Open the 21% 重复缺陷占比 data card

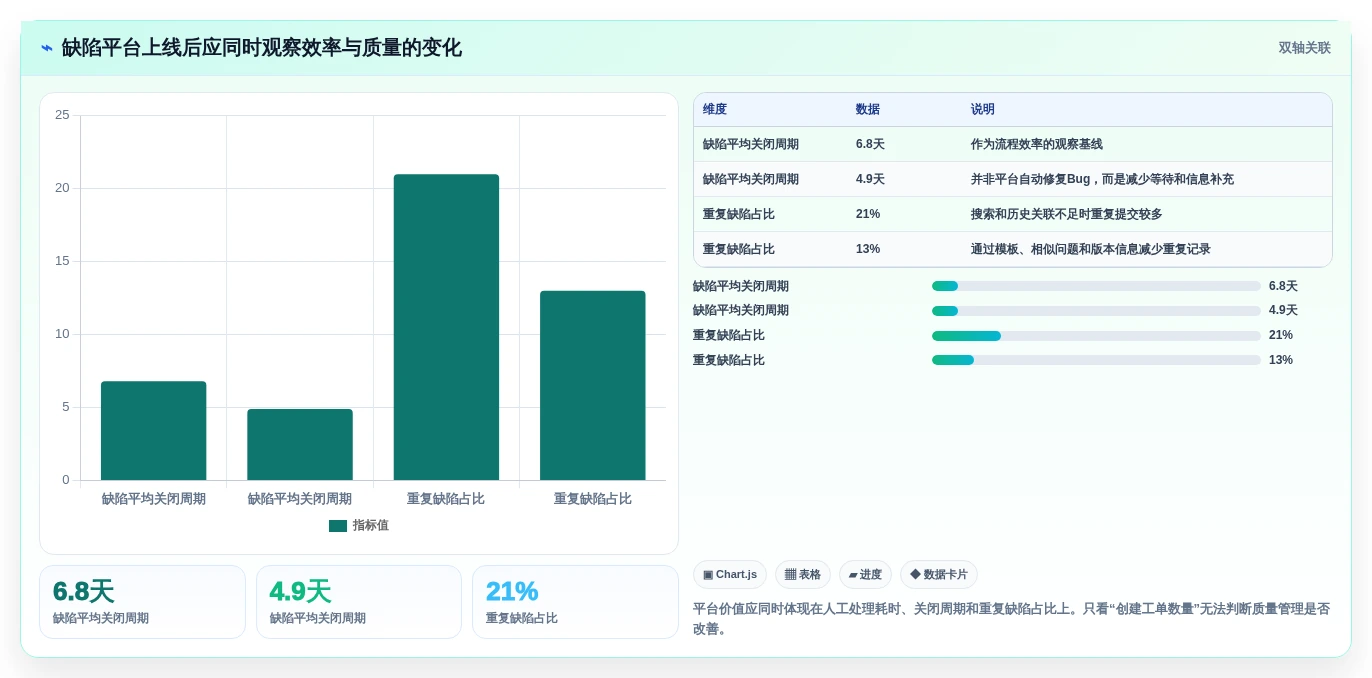(x=575, y=602)
